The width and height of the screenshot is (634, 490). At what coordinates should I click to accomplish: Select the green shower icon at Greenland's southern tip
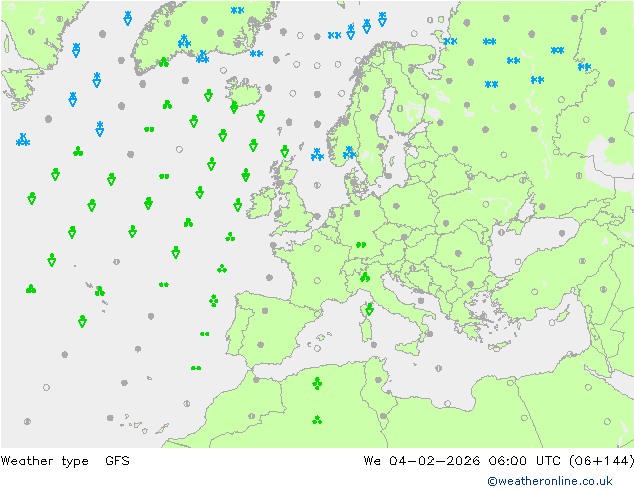tap(163, 62)
